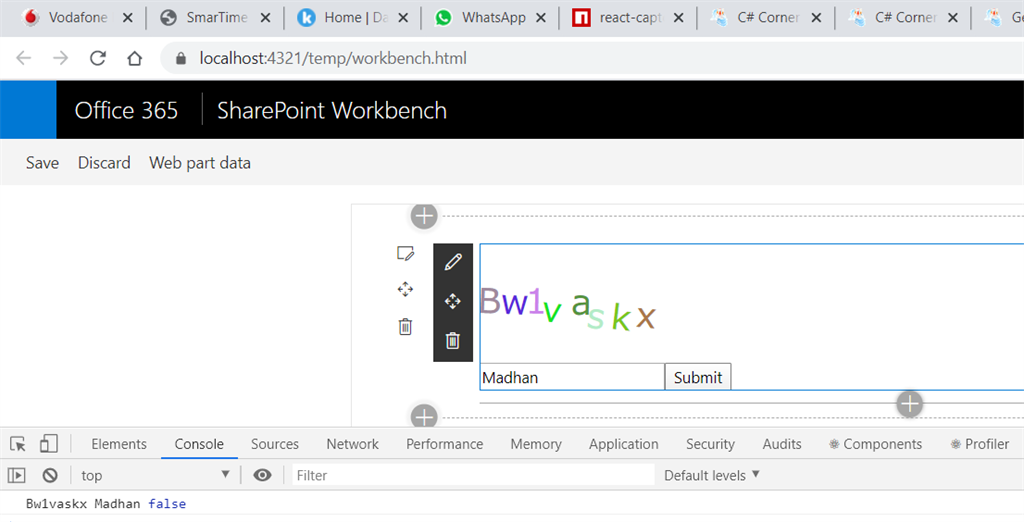Reload the workbench page
This screenshot has height=522, width=1024.
pyautogui.click(x=98, y=58)
